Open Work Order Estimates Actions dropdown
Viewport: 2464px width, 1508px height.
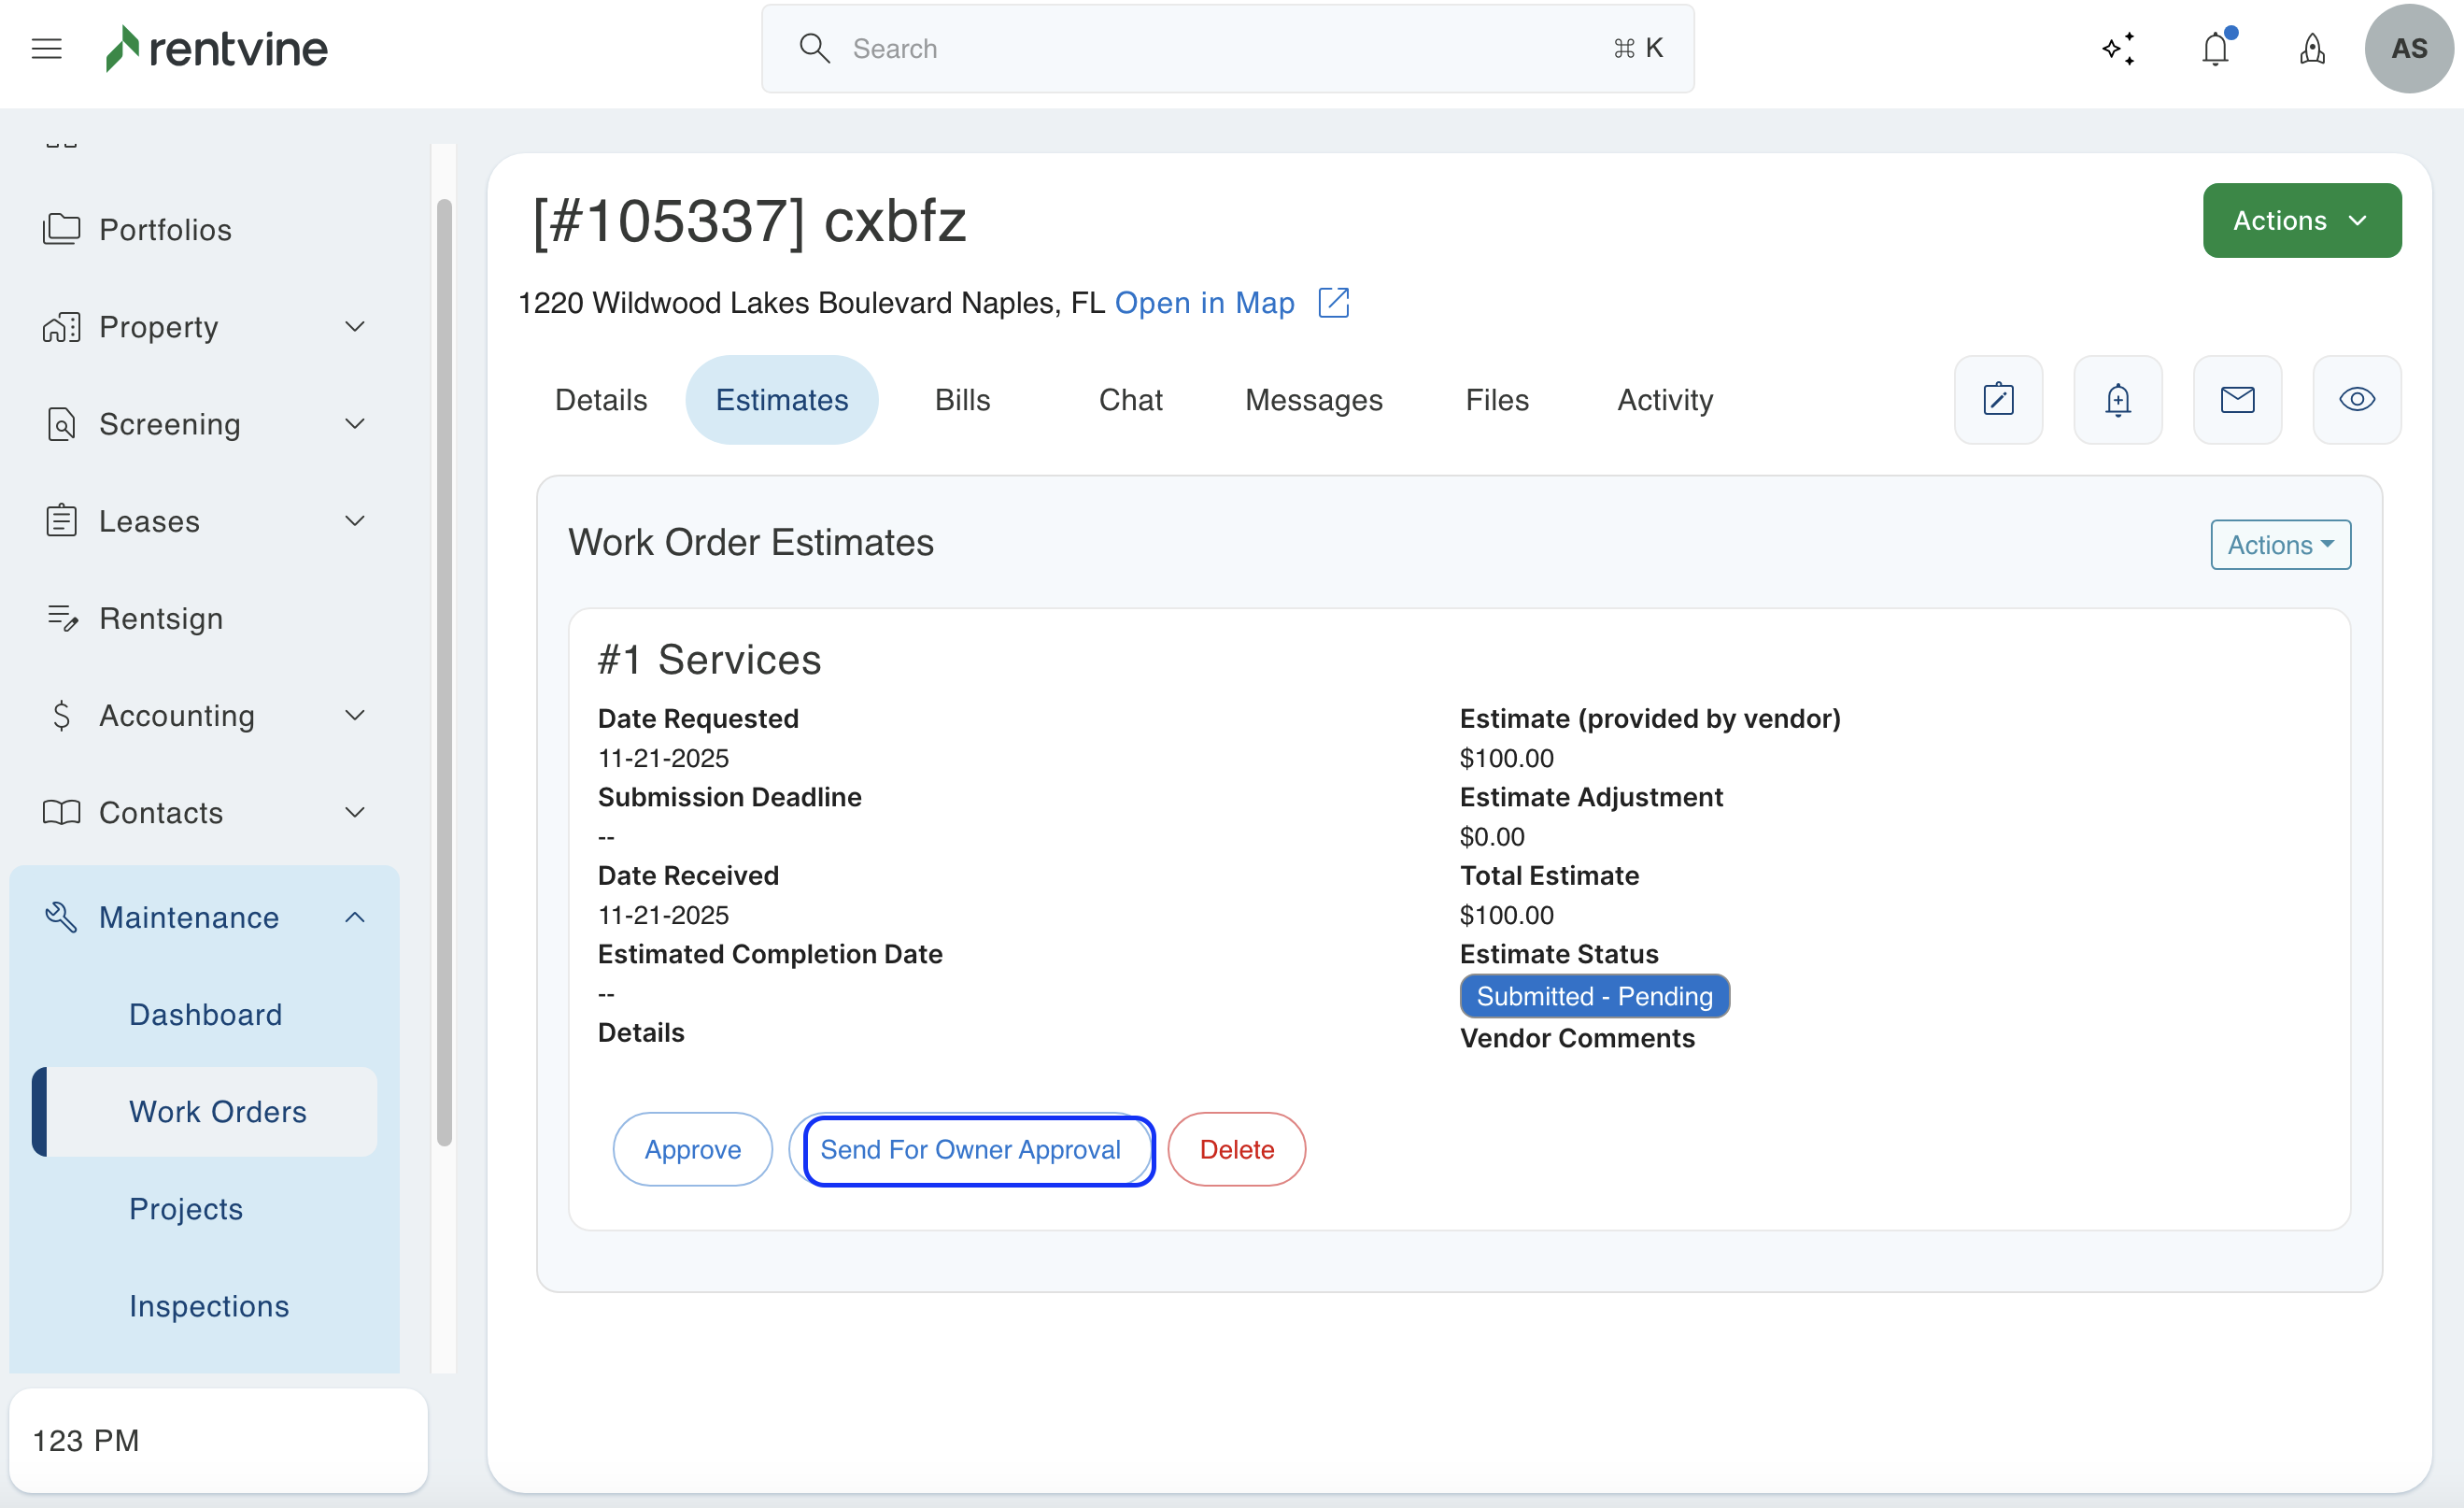pos(2279,545)
